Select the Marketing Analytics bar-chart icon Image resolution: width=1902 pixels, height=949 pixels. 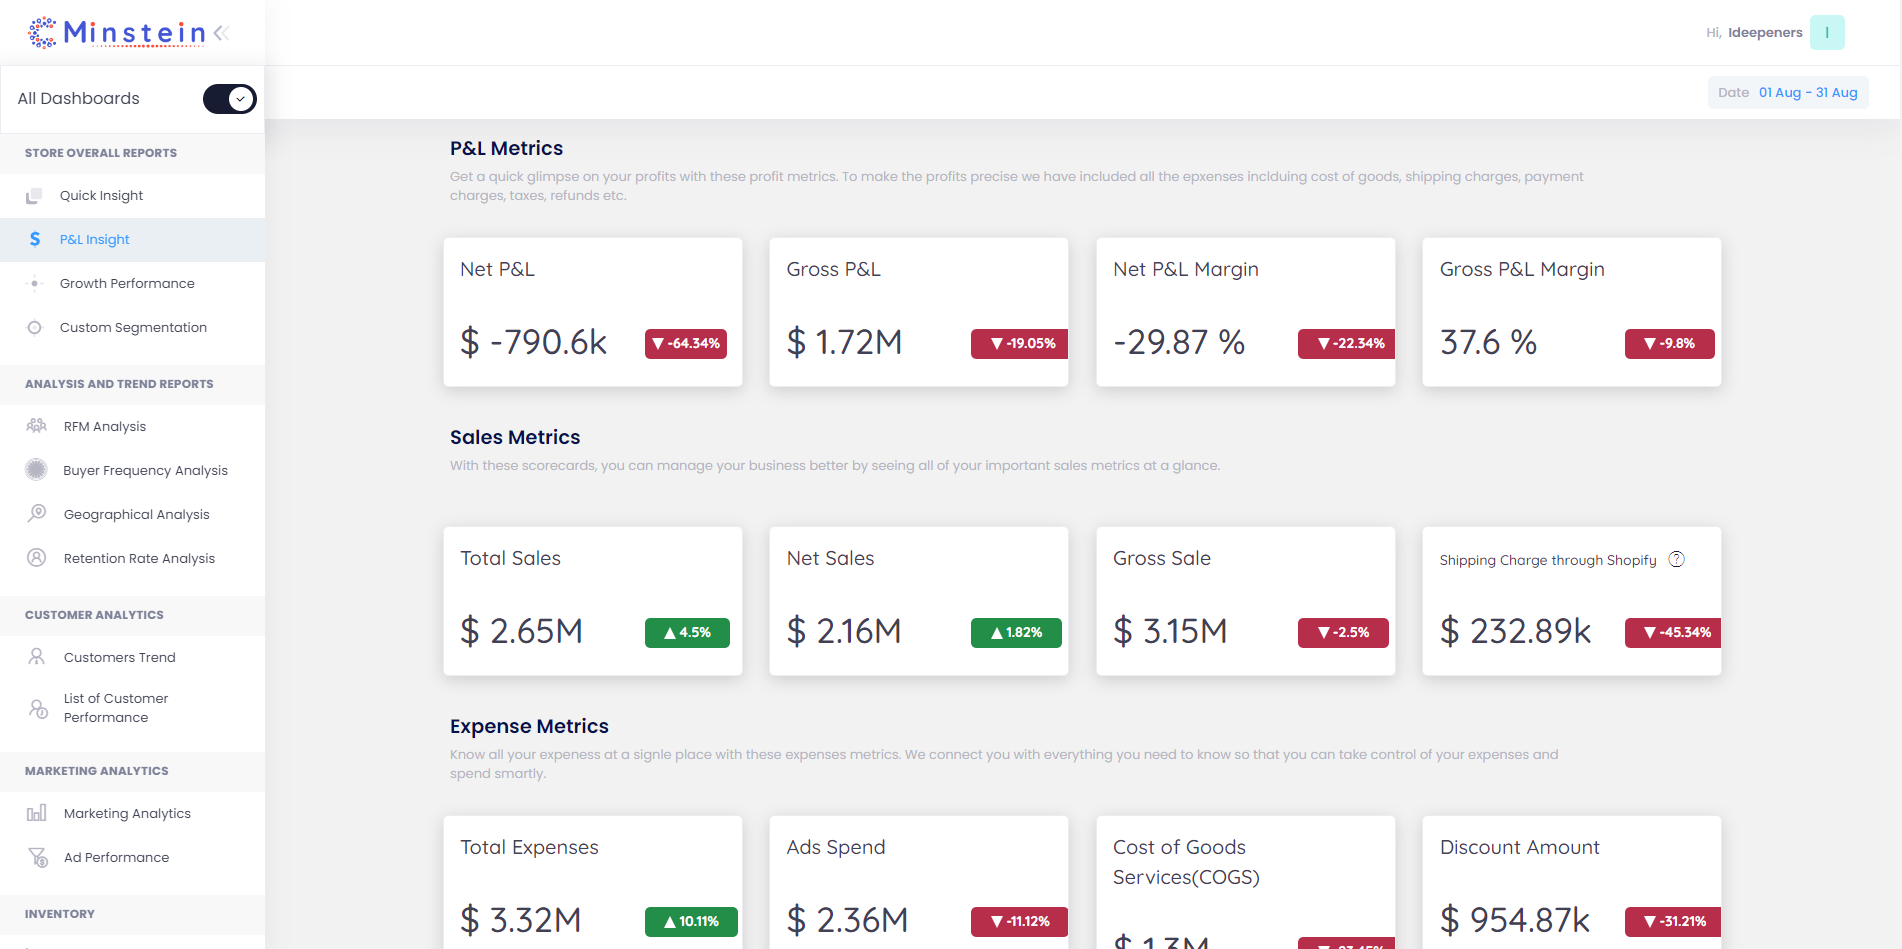pos(36,813)
